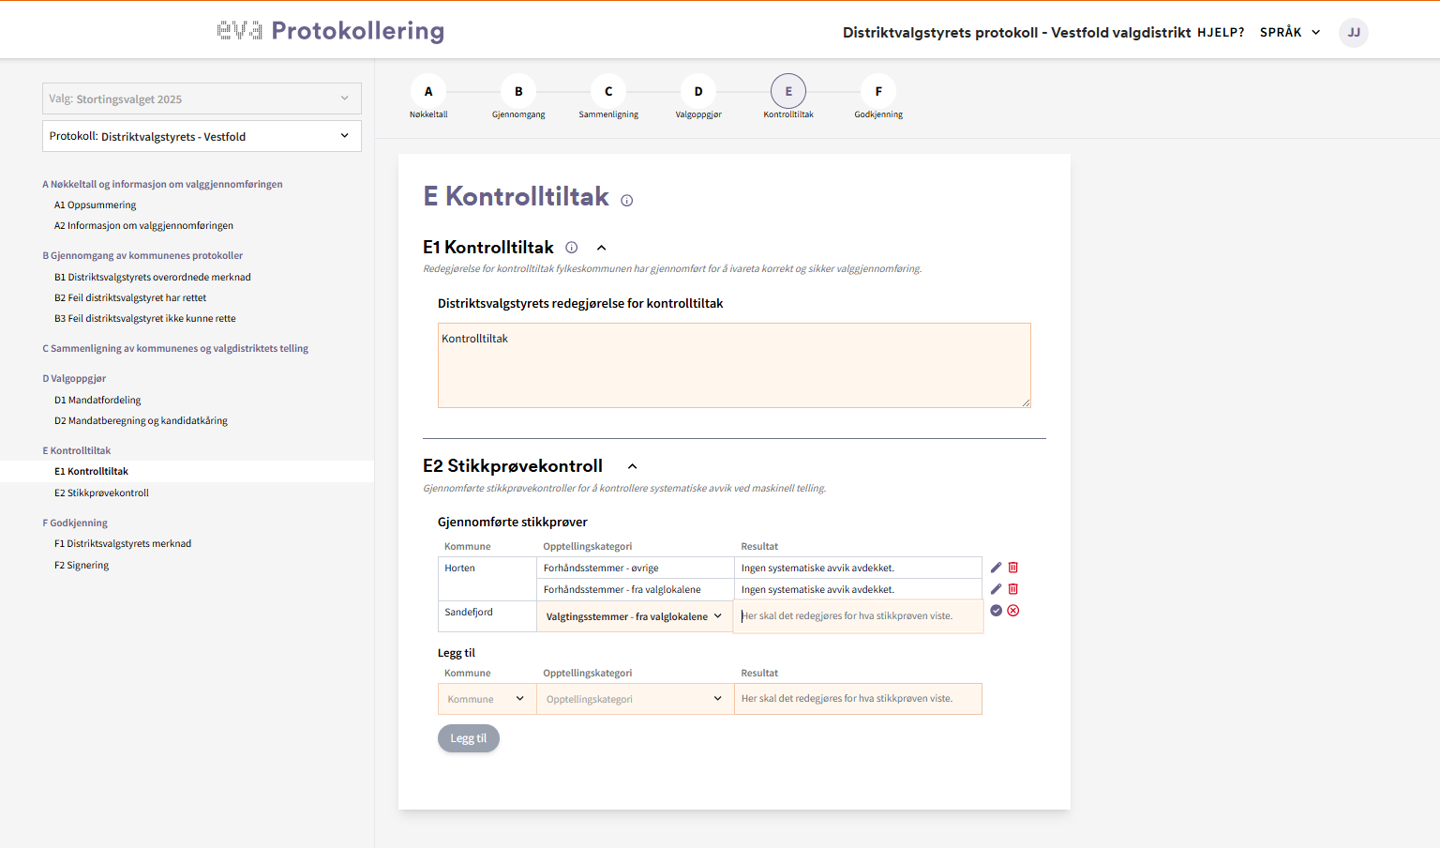Go to step F Godkjenning
1440x848 pixels.
[878, 92]
